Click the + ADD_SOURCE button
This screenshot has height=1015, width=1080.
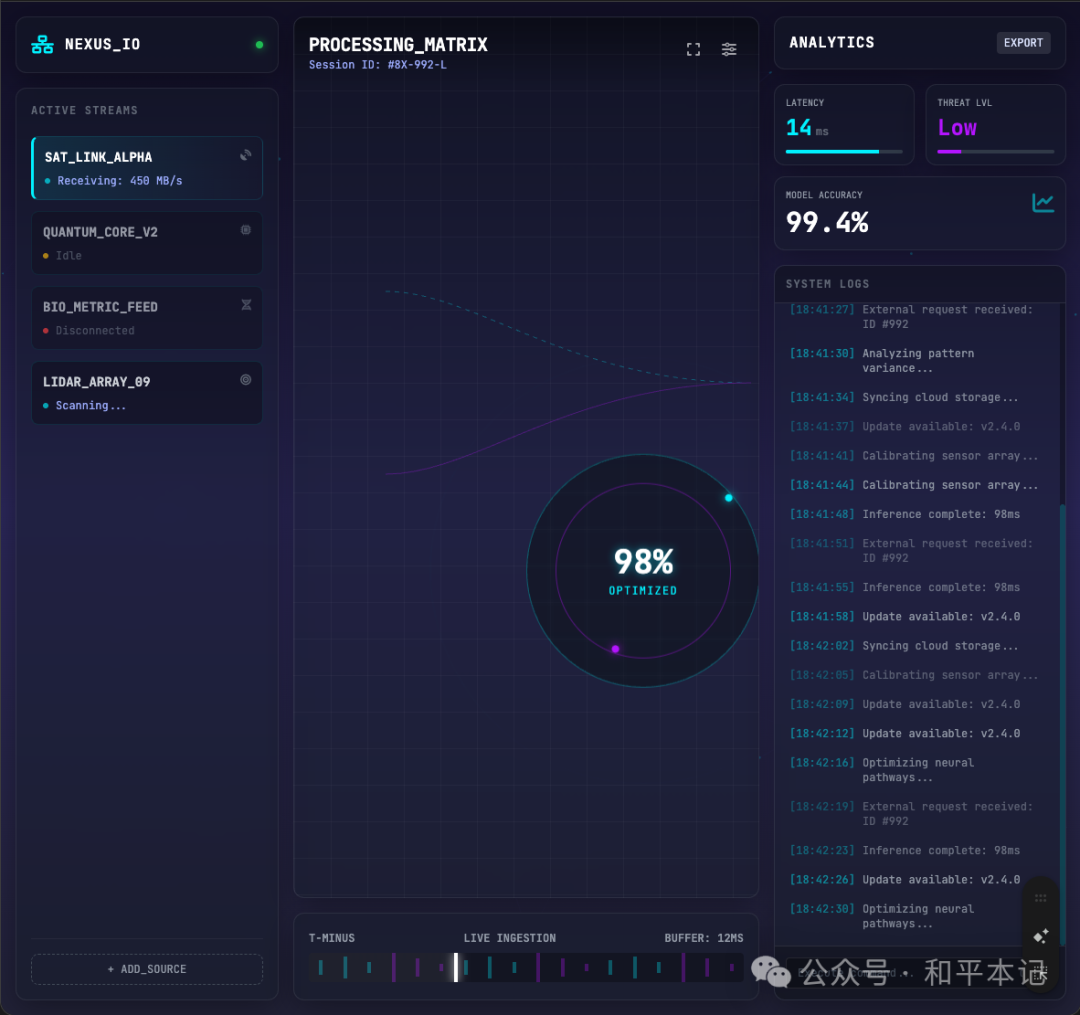click(147, 969)
